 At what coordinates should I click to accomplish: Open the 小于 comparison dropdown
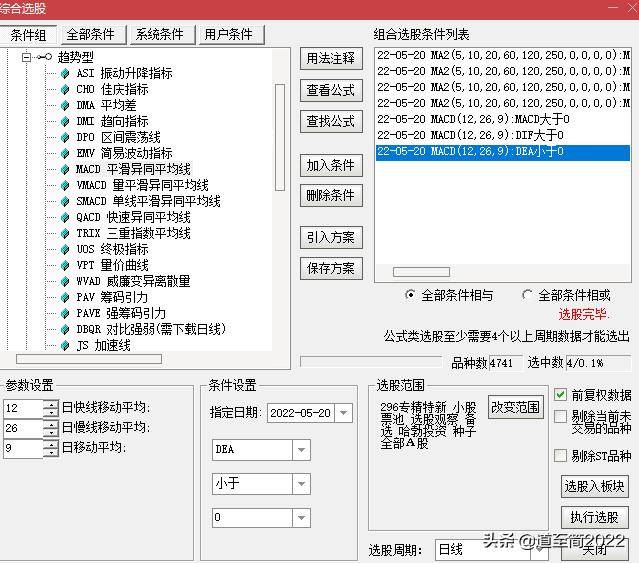(x=301, y=484)
